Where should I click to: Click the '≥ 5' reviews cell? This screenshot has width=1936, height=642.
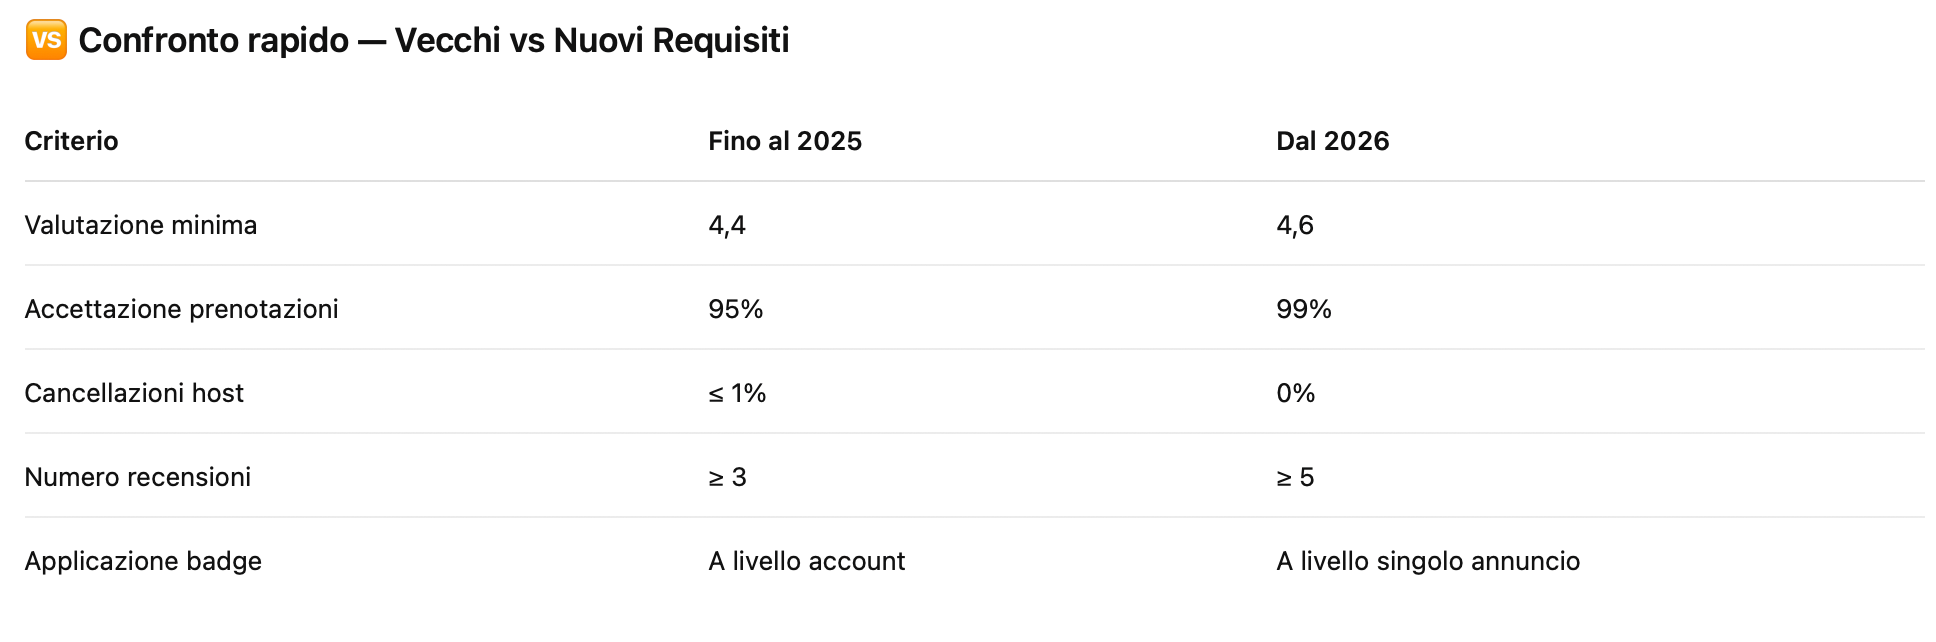1295,477
